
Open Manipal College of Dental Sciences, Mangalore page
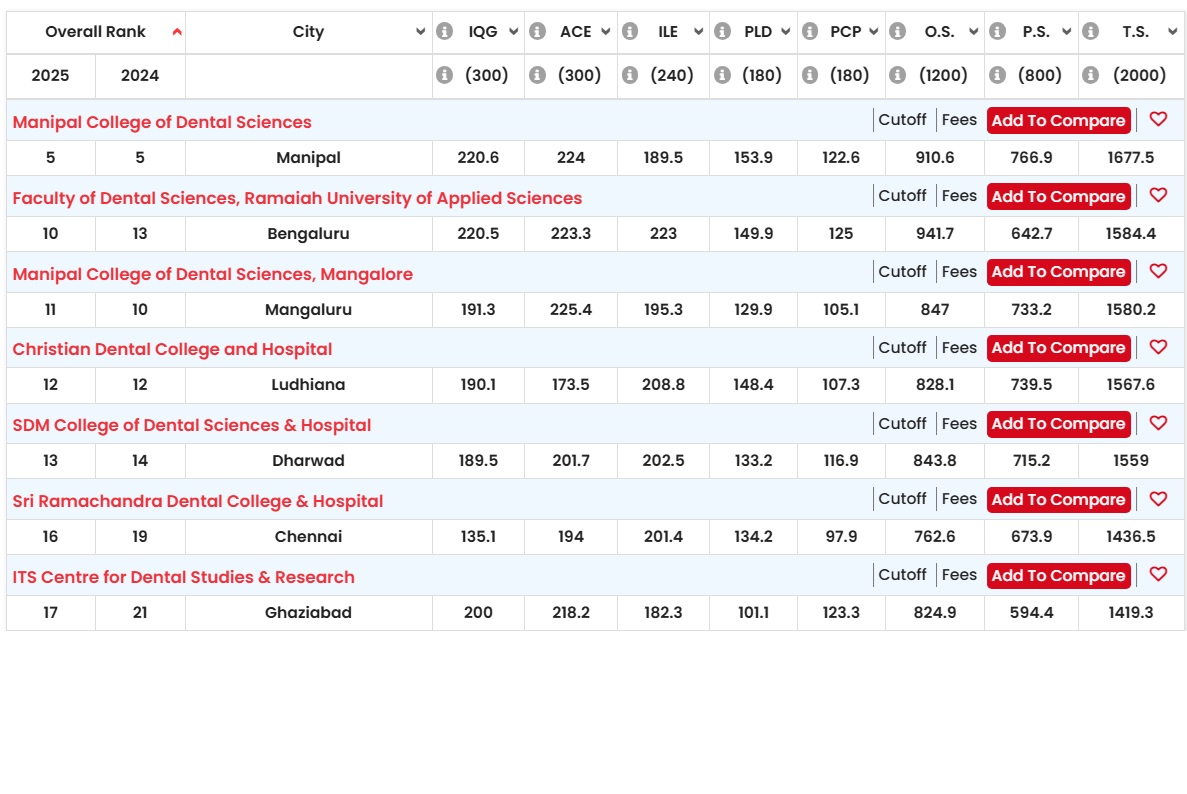(213, 274)
